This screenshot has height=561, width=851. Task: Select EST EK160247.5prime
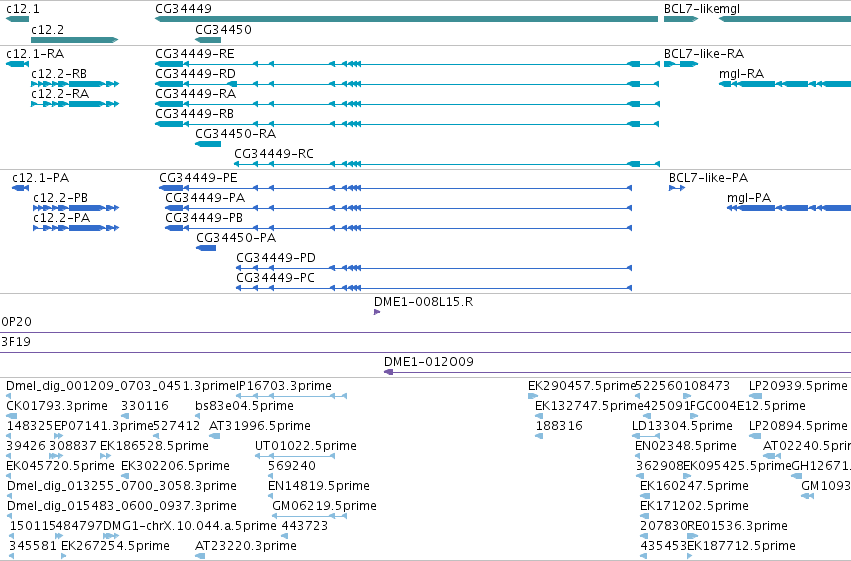(x=644, y=496)
